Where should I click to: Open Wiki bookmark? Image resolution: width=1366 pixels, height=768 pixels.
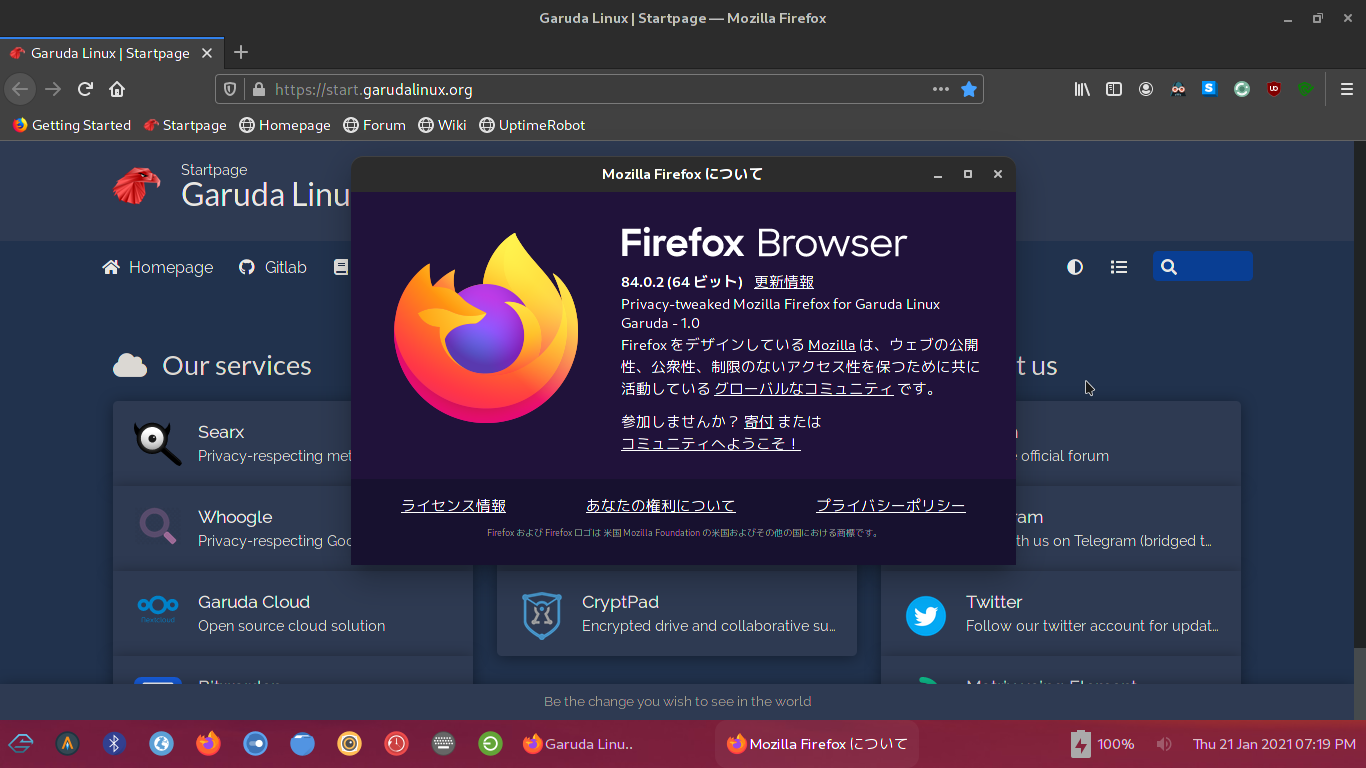tap(442, 125)
